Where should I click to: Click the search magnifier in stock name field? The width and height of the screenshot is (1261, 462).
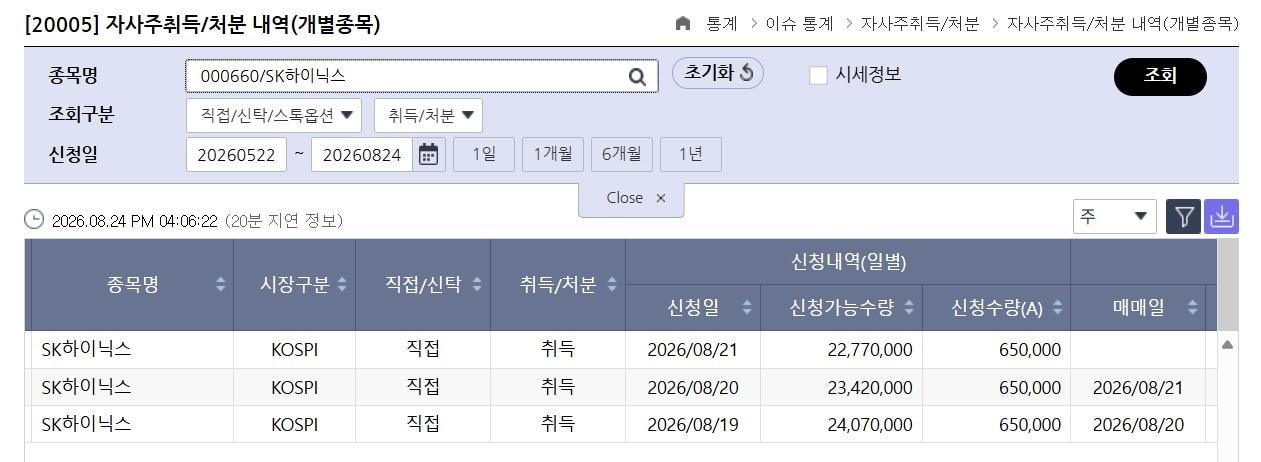click(x=637, y=76)
